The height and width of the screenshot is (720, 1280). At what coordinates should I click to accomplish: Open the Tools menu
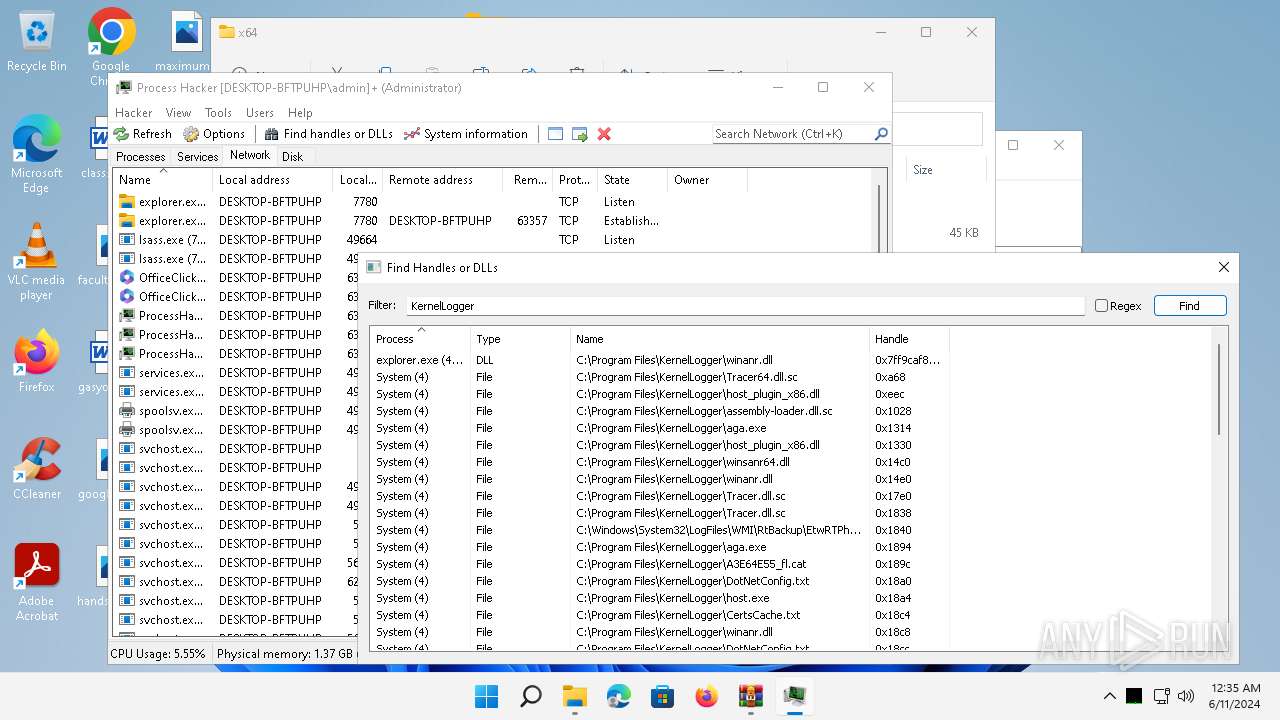(218, 113)
